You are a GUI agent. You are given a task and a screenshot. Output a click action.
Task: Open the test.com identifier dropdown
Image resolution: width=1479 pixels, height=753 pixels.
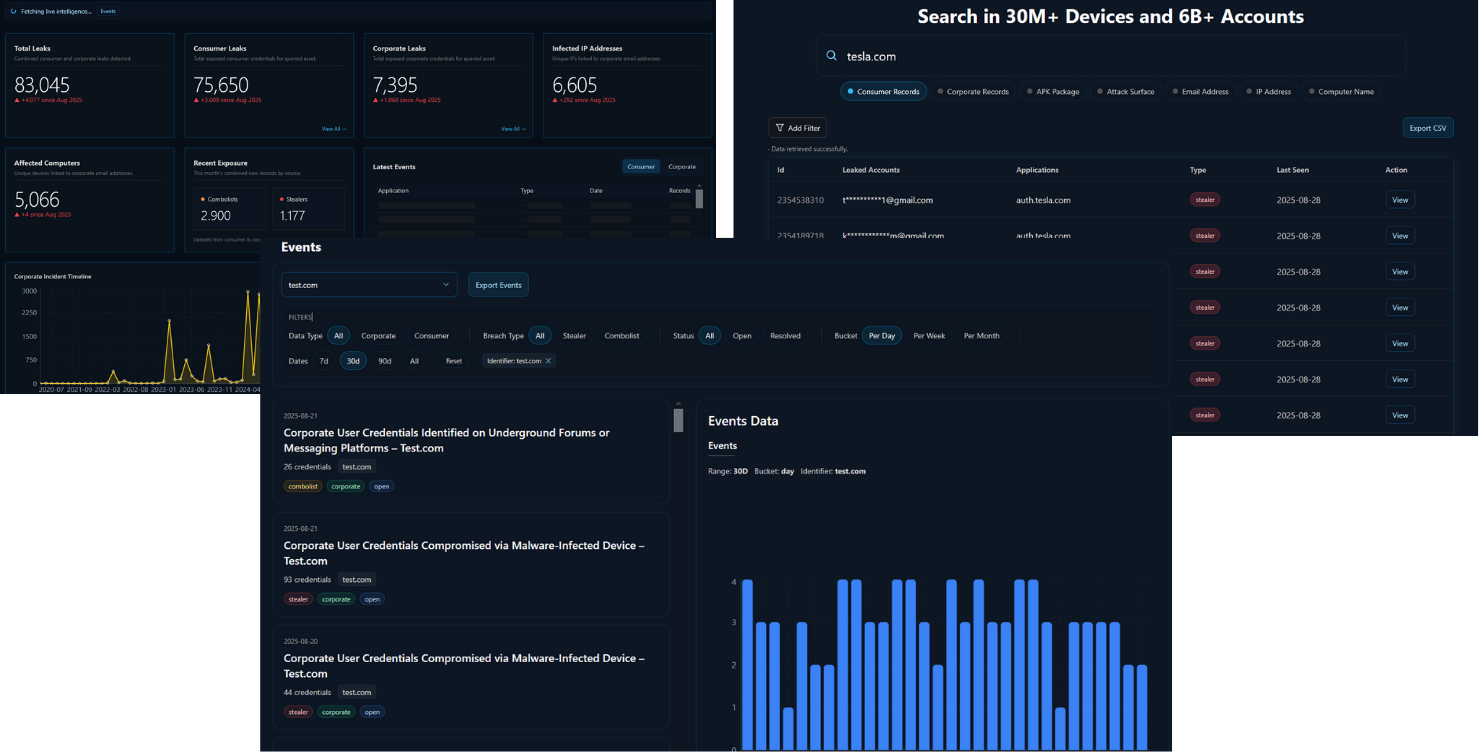click(x=368, y=284)
